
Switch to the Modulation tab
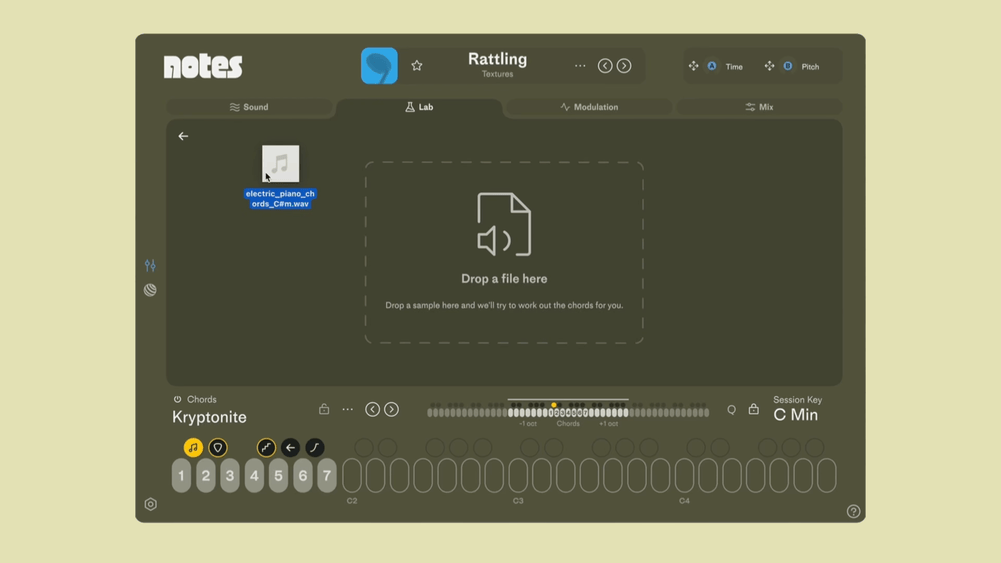tap(589, 107)
